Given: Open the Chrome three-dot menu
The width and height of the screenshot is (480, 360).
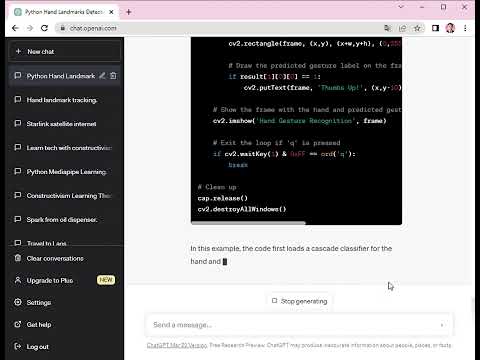Looking at the screenshot, I should pyautogui.click(x=465, y=28).
